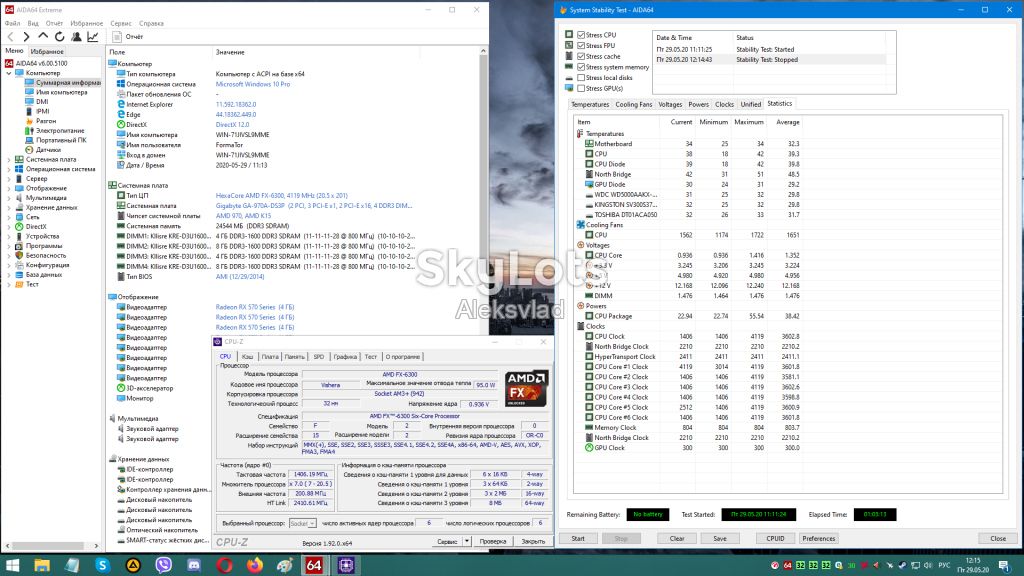Refresh the AIDA64 summary page
The width and height of the screenshot is (1024, 576).
(59, 37)
